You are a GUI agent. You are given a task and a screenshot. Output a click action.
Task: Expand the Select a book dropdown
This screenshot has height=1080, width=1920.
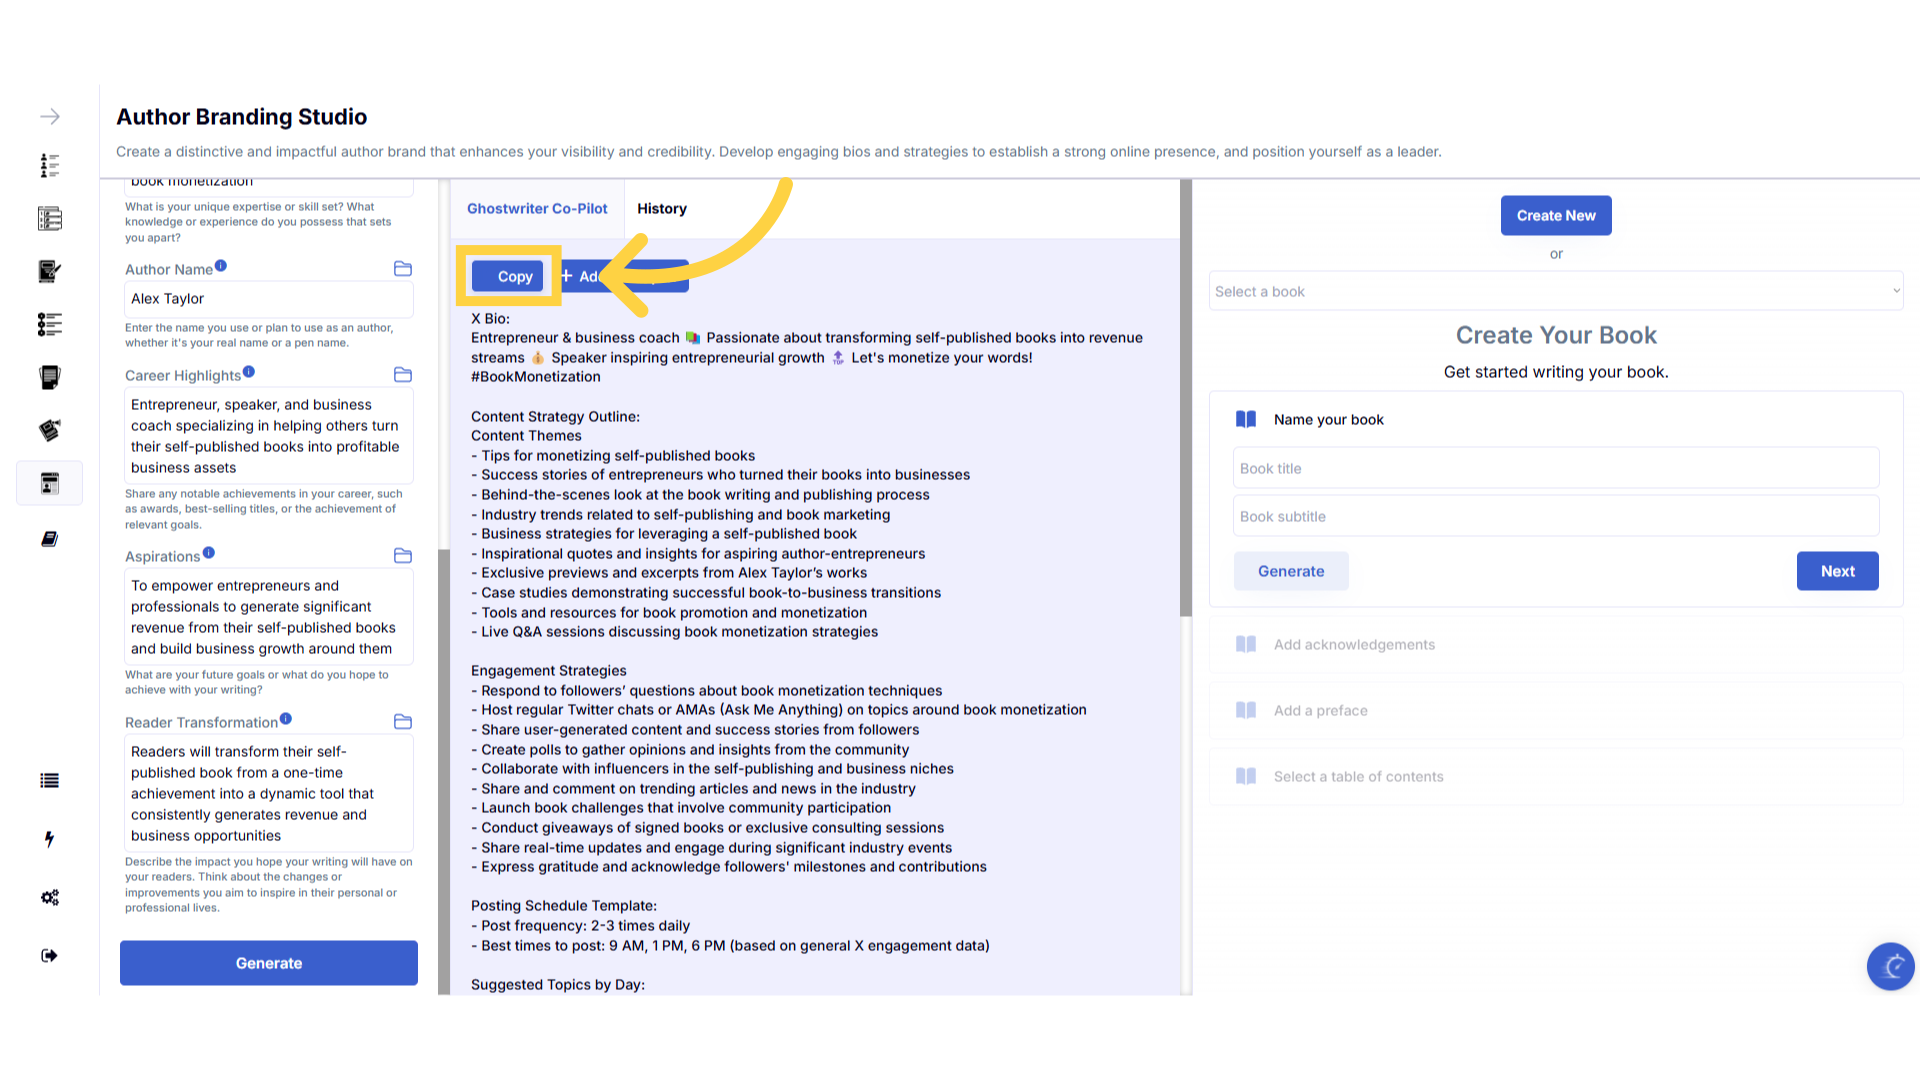pyautogui.click(x=1555, y=291)
